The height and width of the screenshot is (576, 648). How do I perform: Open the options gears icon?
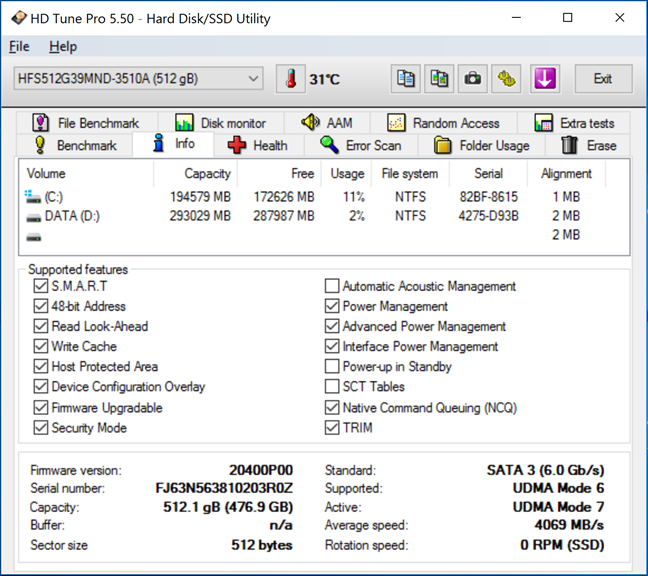tap(506, 79)
